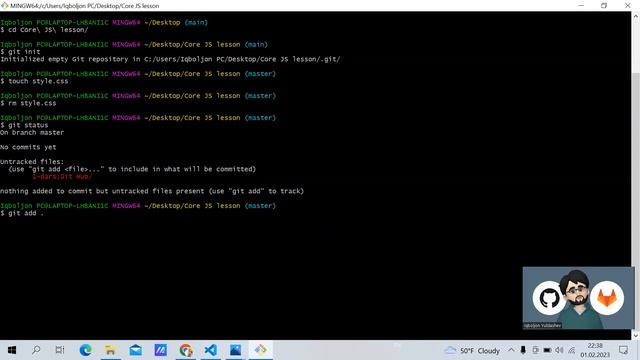Open the Mail app in taskbar
This screenshot has width=640, height=360.
136,350
